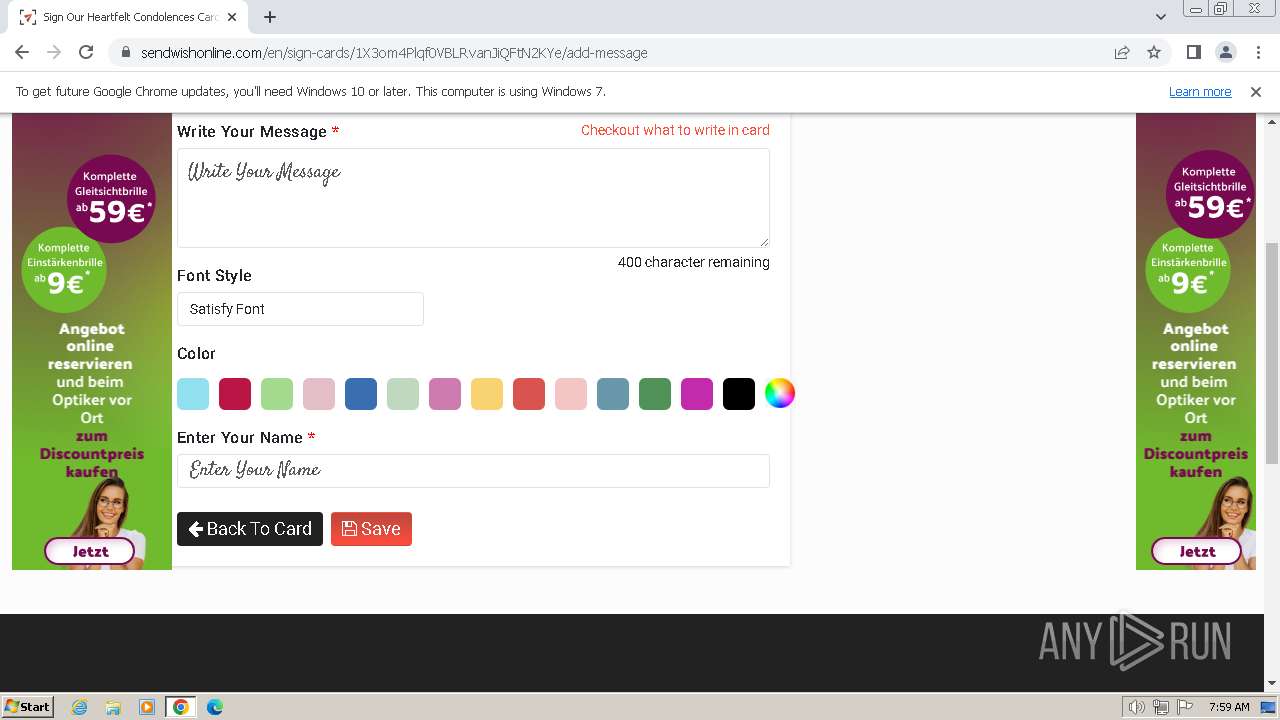Pick the steel blue color swatch
Viewport: 1280px width, 720px height.
pyautogui.click(x=613, y=394)
